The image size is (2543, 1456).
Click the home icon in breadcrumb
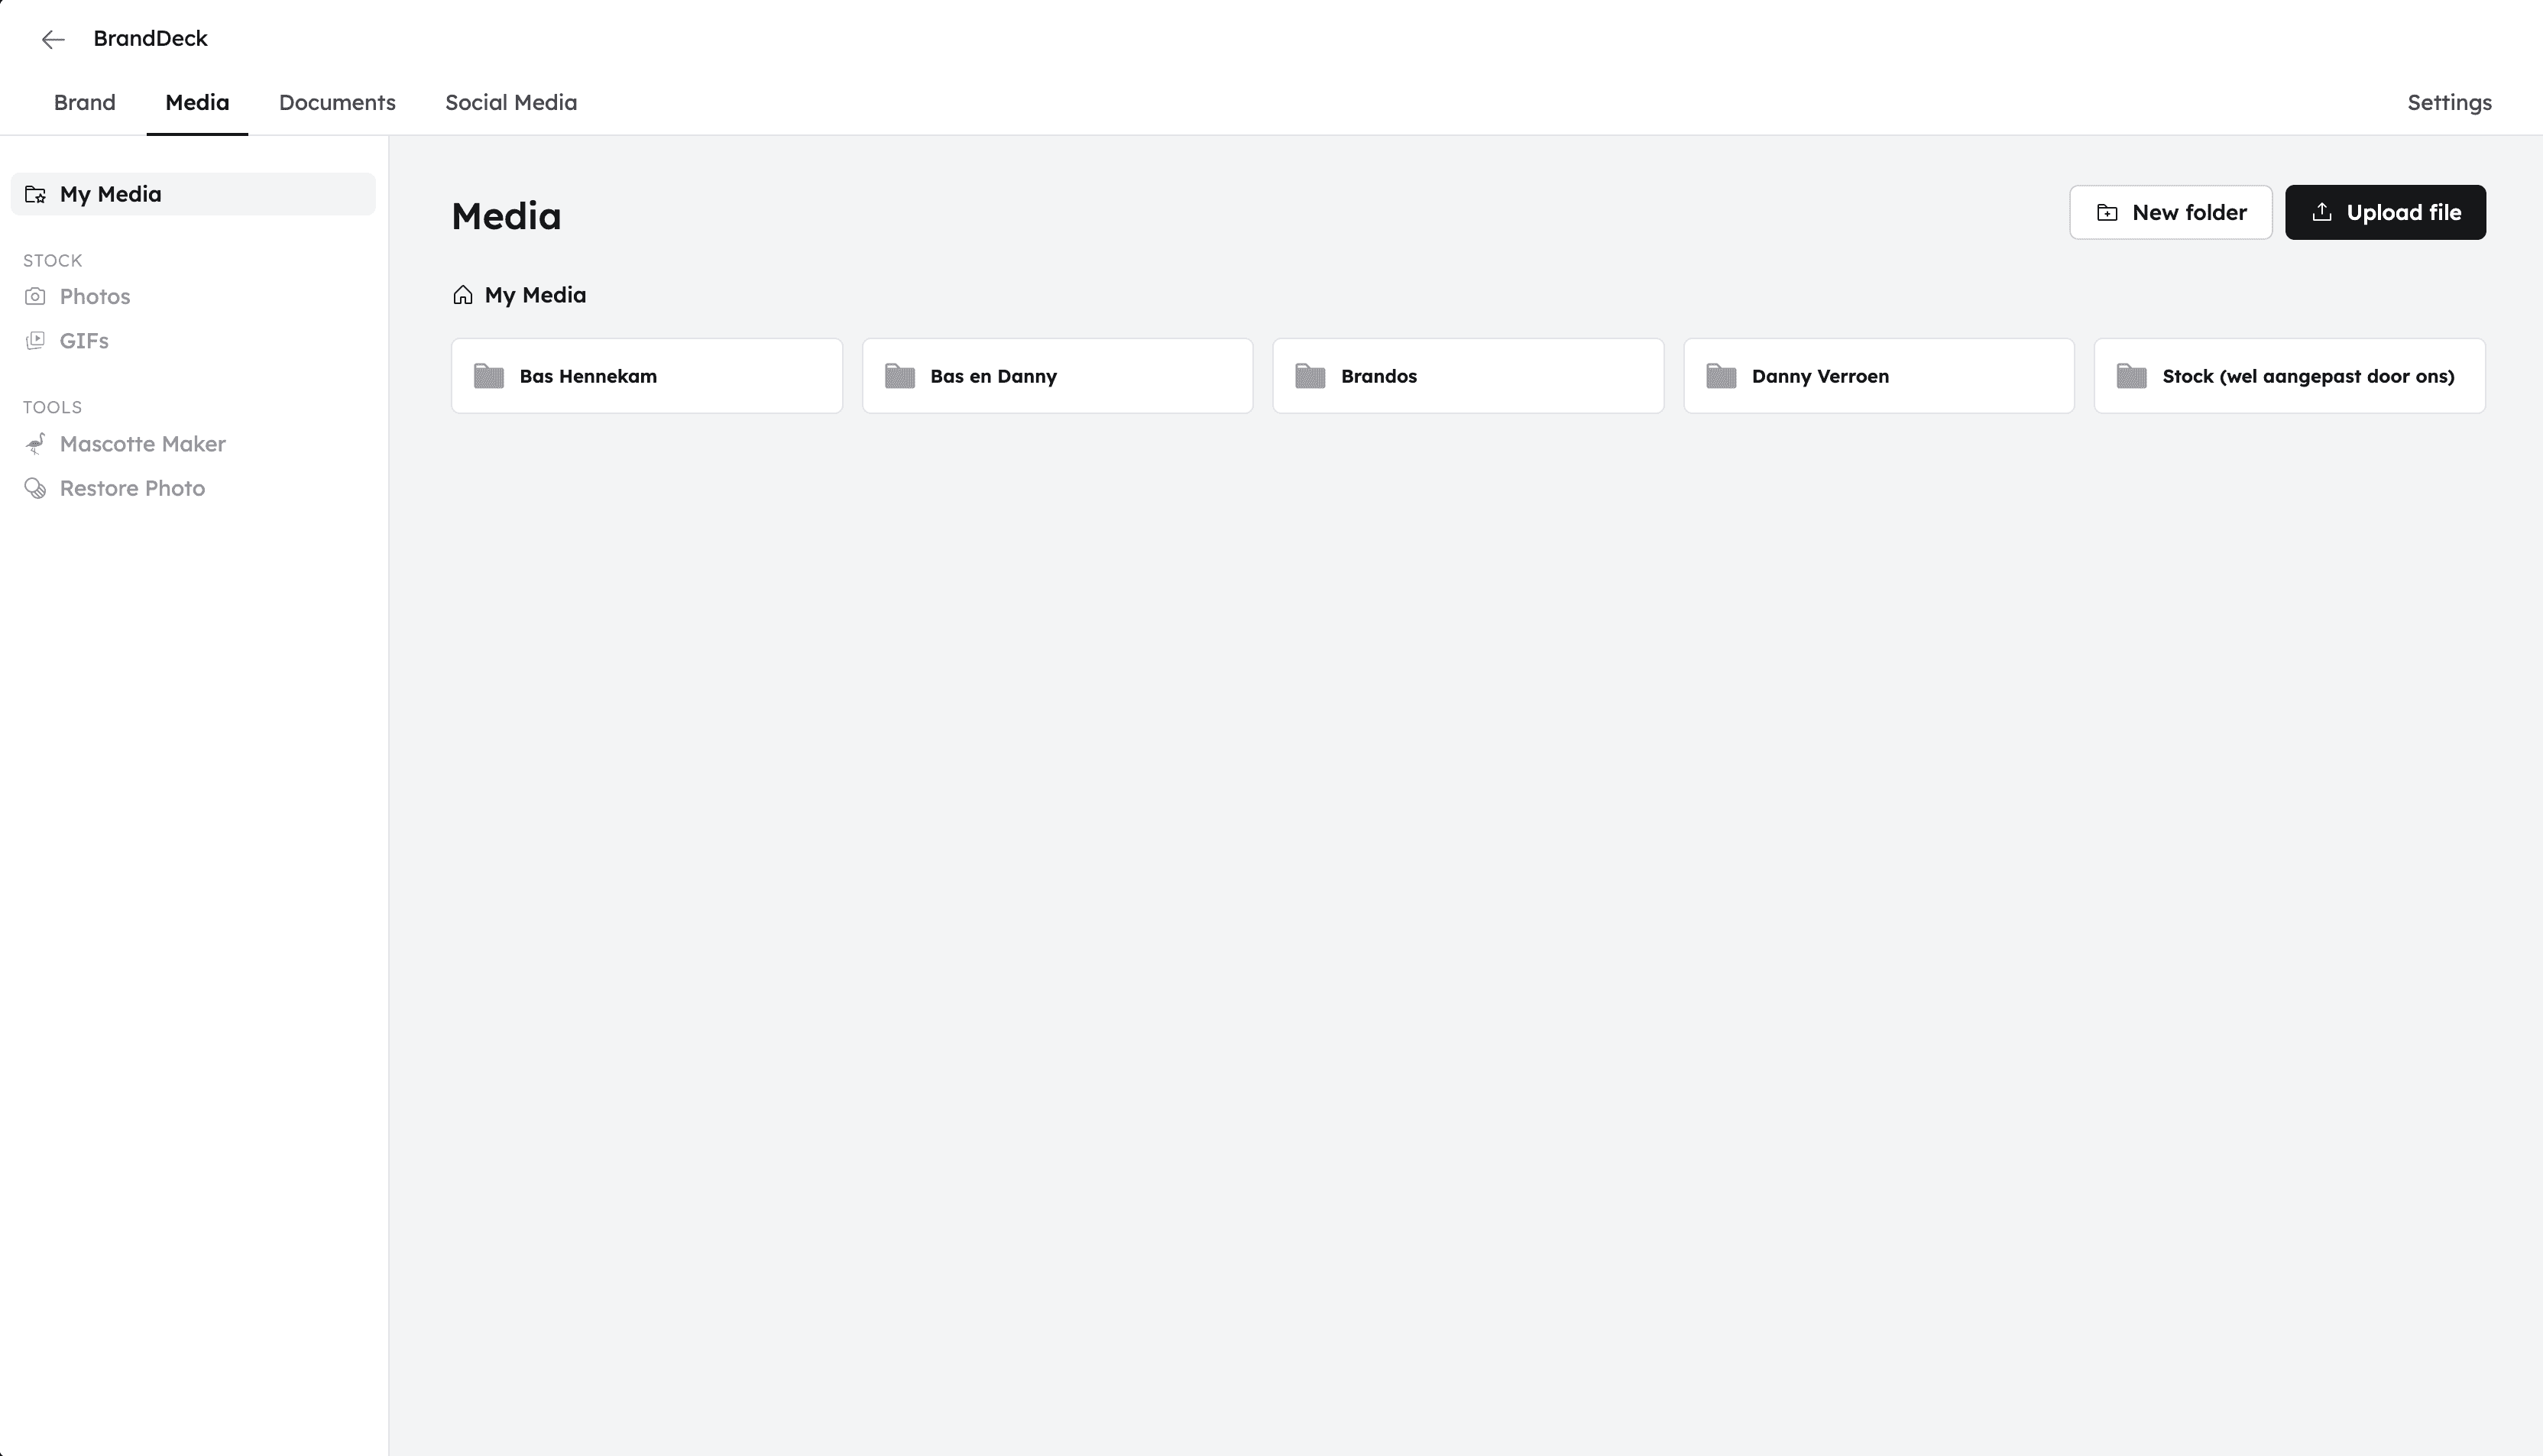(x=462, y=295)
